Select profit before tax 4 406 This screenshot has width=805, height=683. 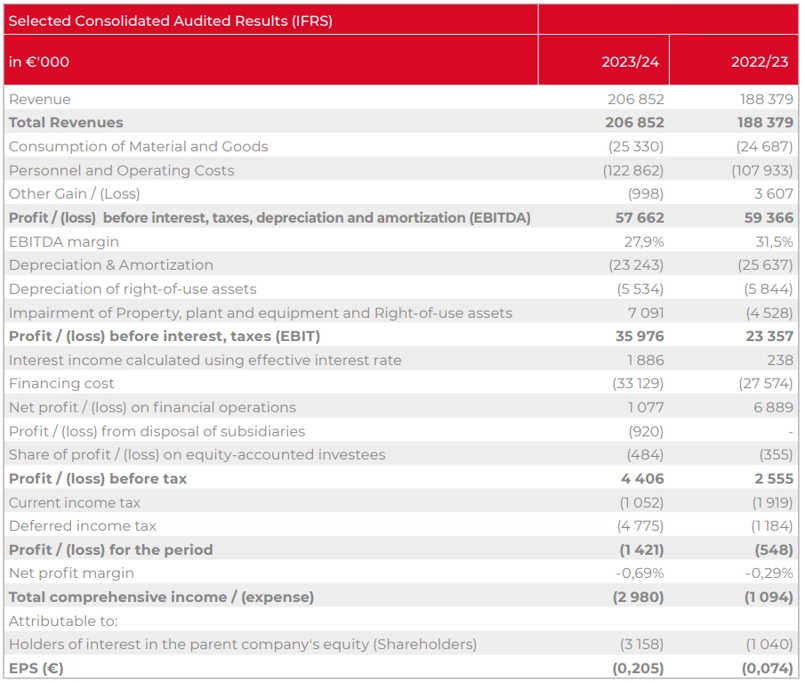coord(642,479)
